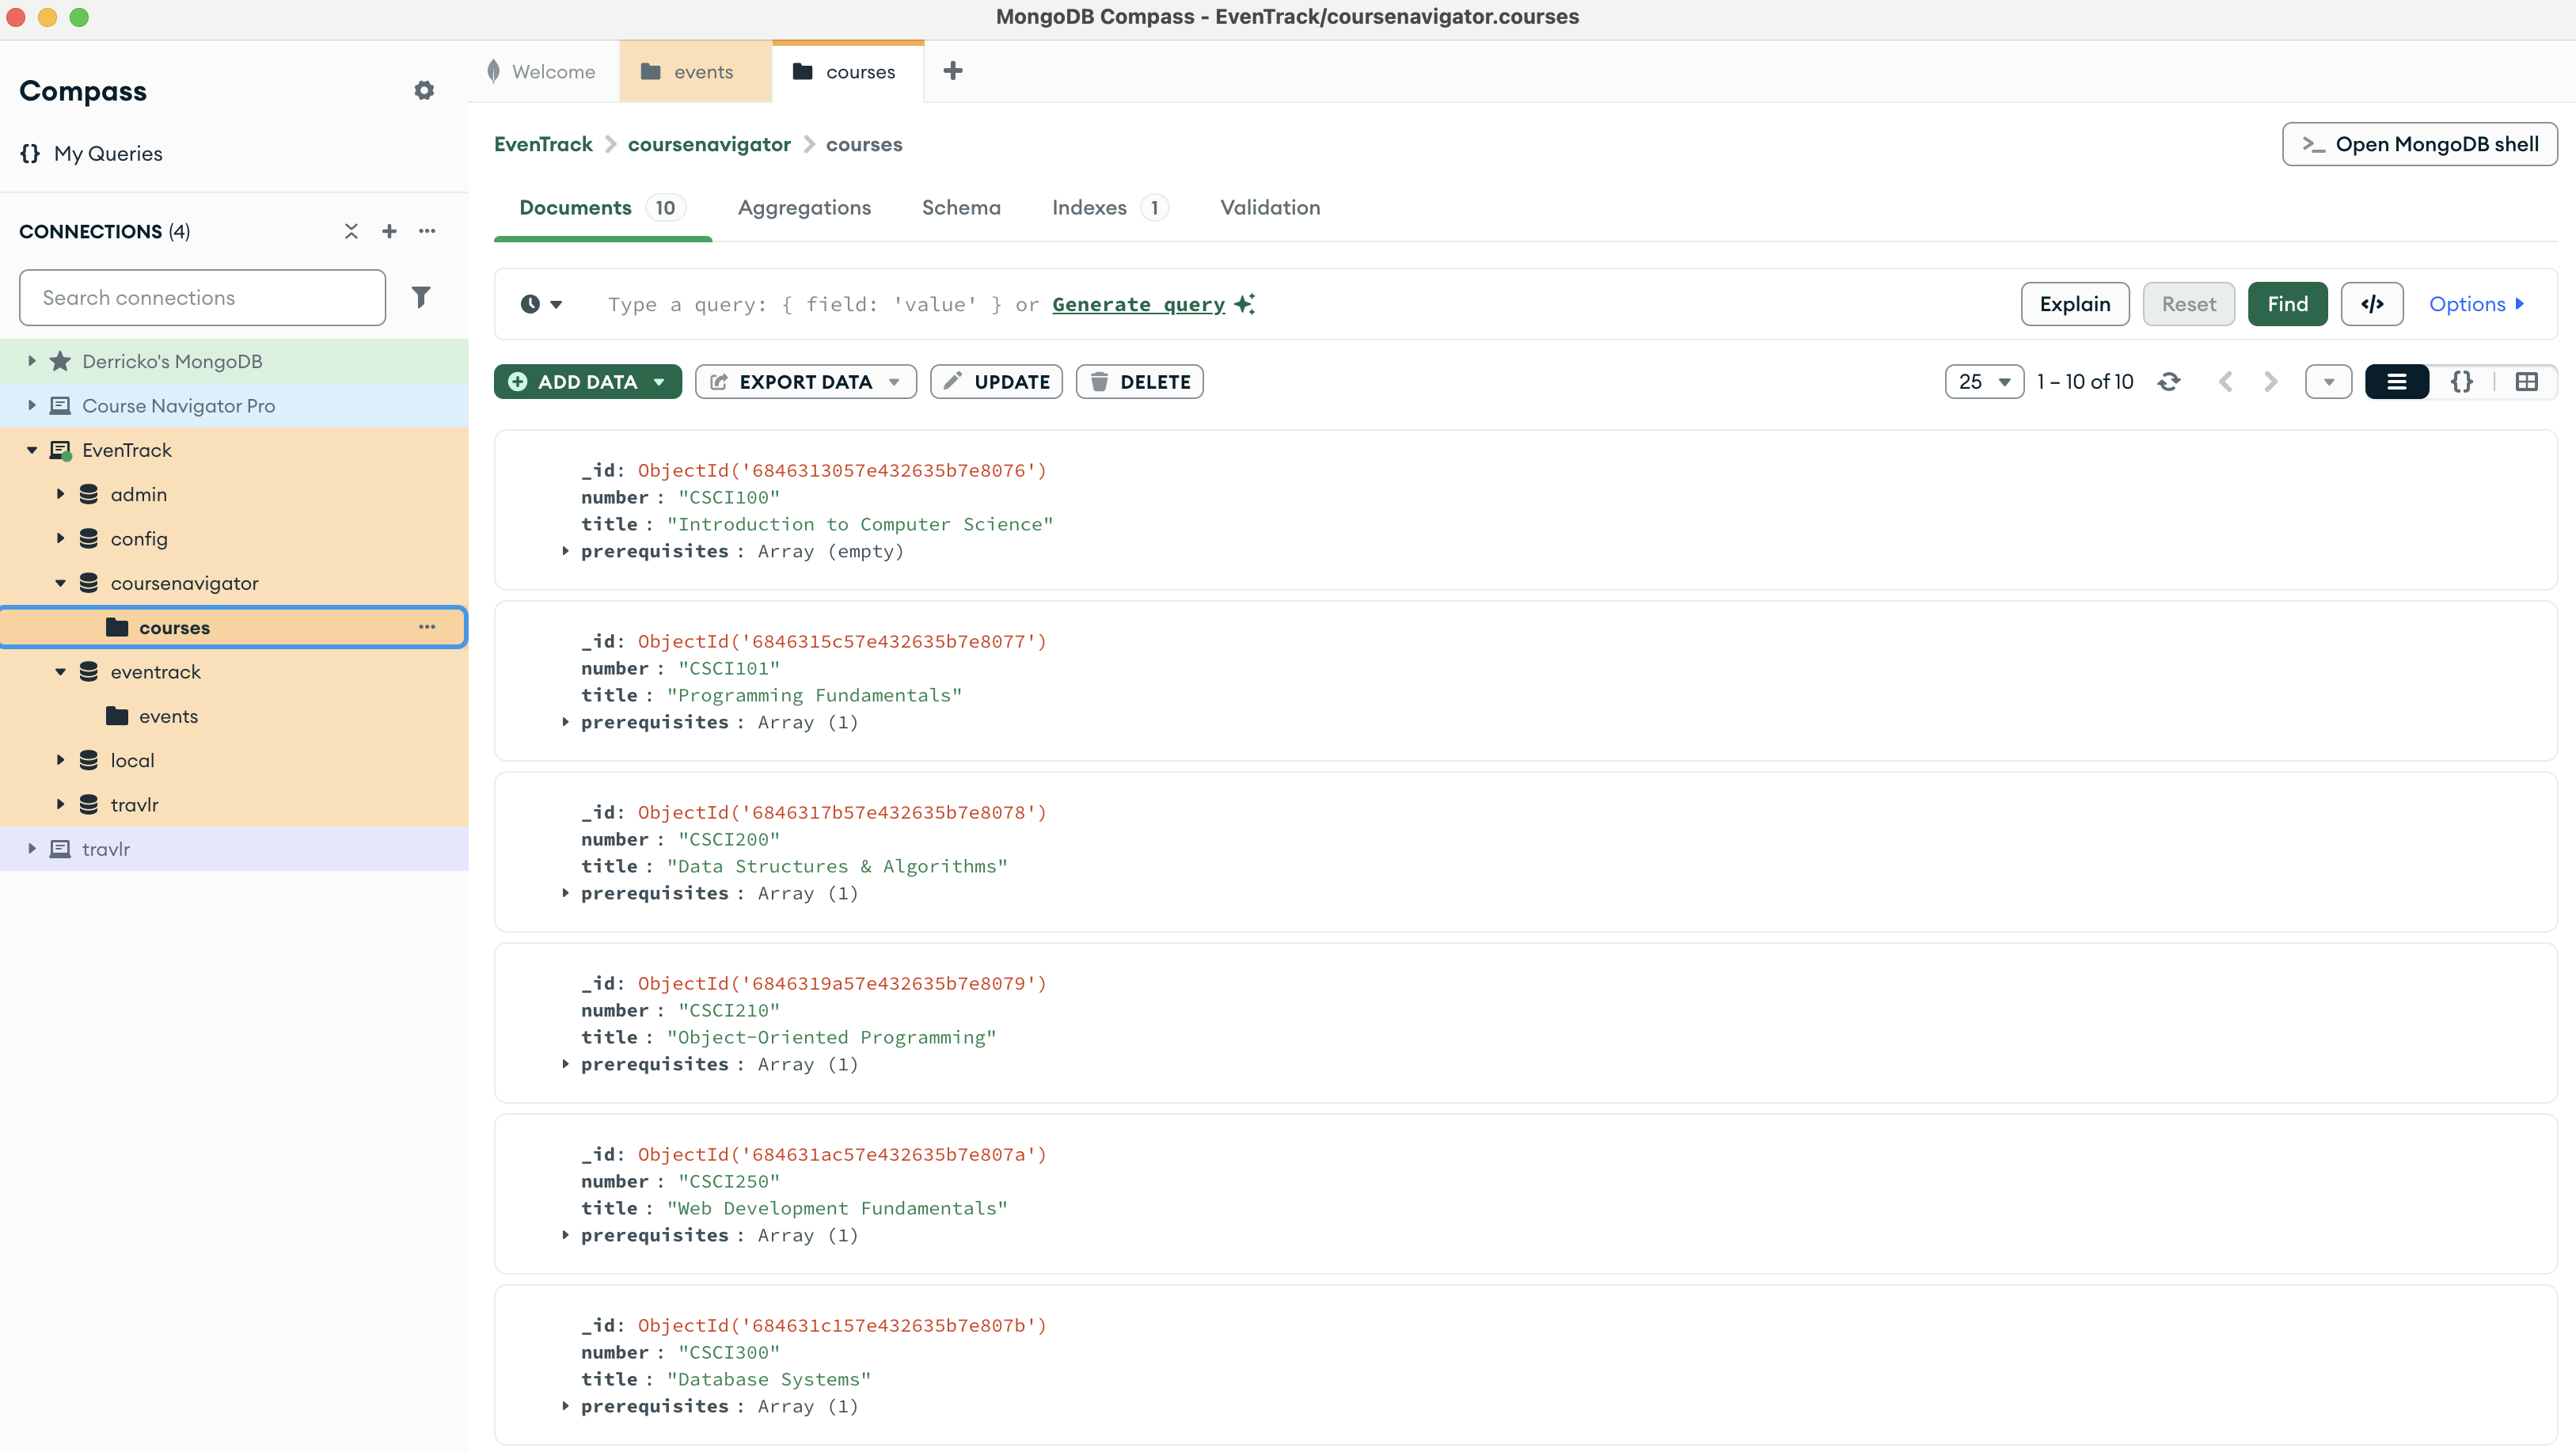The image size is (2576, 1452).
Task: Click coursenavigator in the breadcrumb
Action: 709,144
